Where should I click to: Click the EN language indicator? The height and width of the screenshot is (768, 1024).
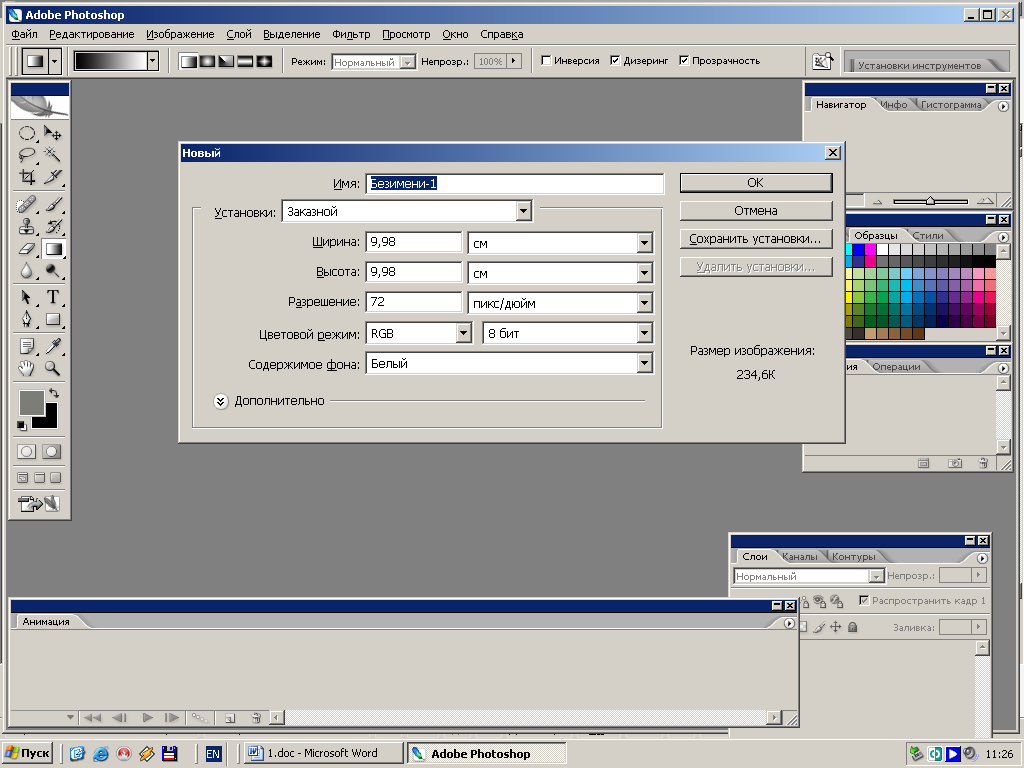click(x=213, y=754)
